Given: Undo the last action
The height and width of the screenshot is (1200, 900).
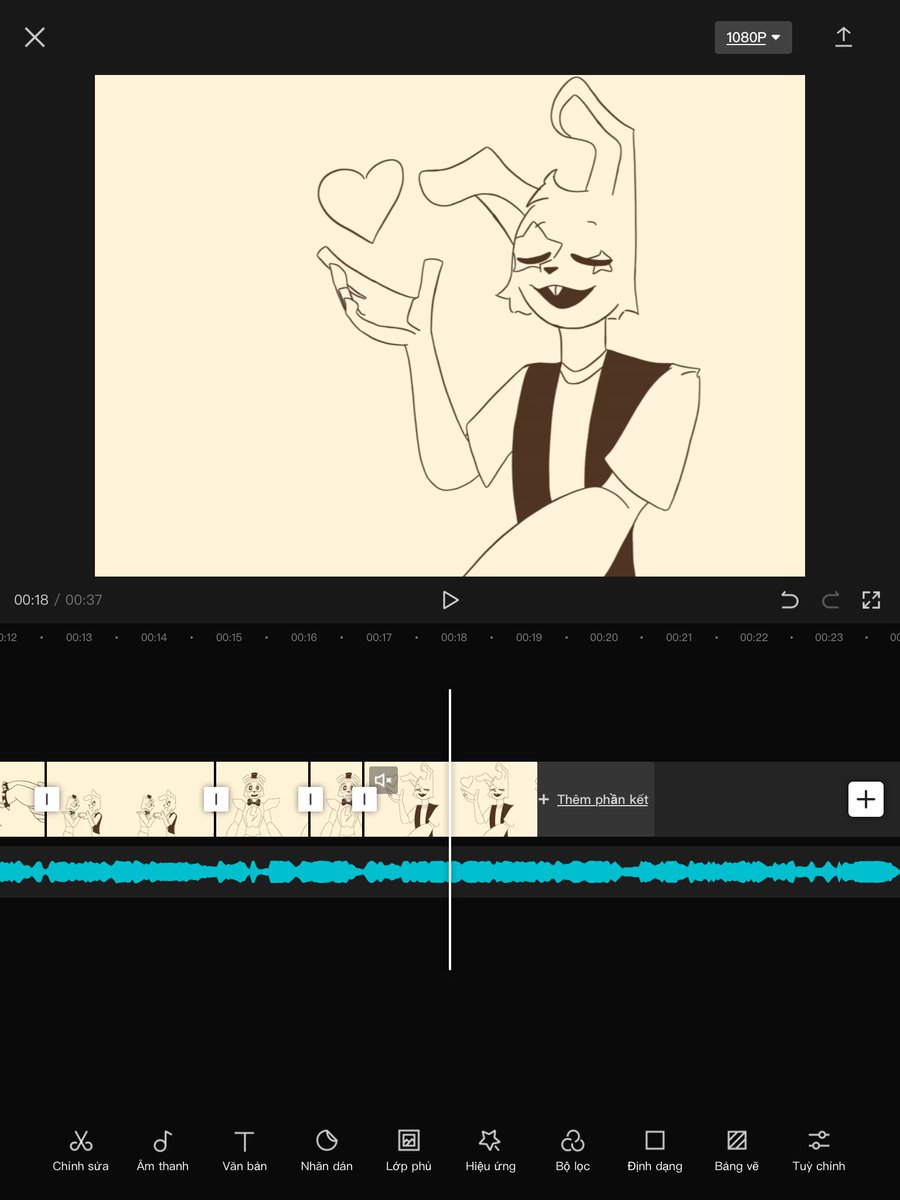Looking at the screenshot, I should click(789, 600).
